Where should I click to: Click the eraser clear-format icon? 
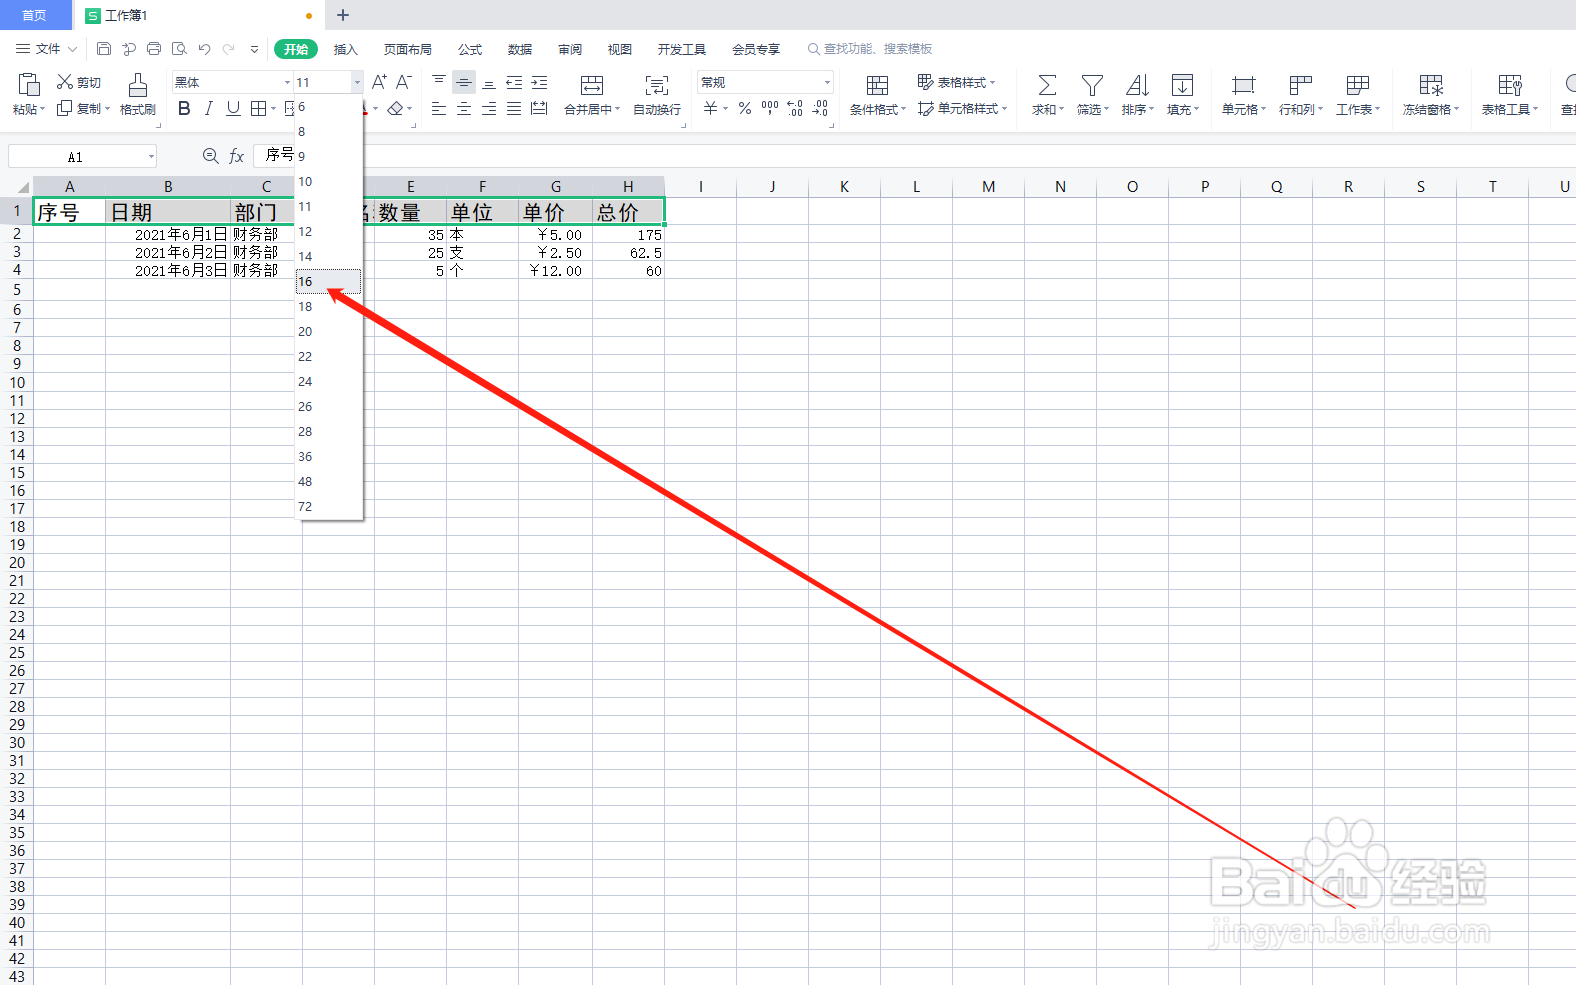click(396, 108)
